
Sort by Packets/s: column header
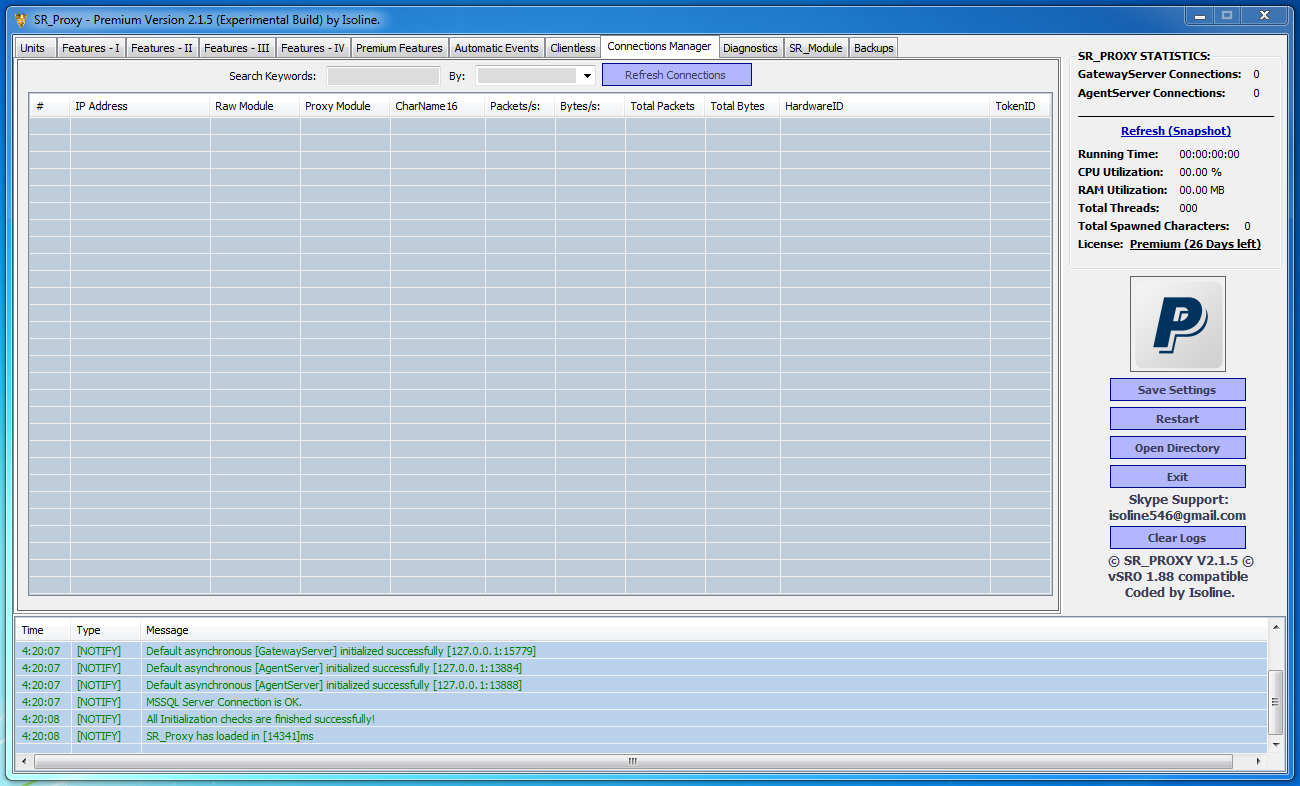tap(520, 106)
